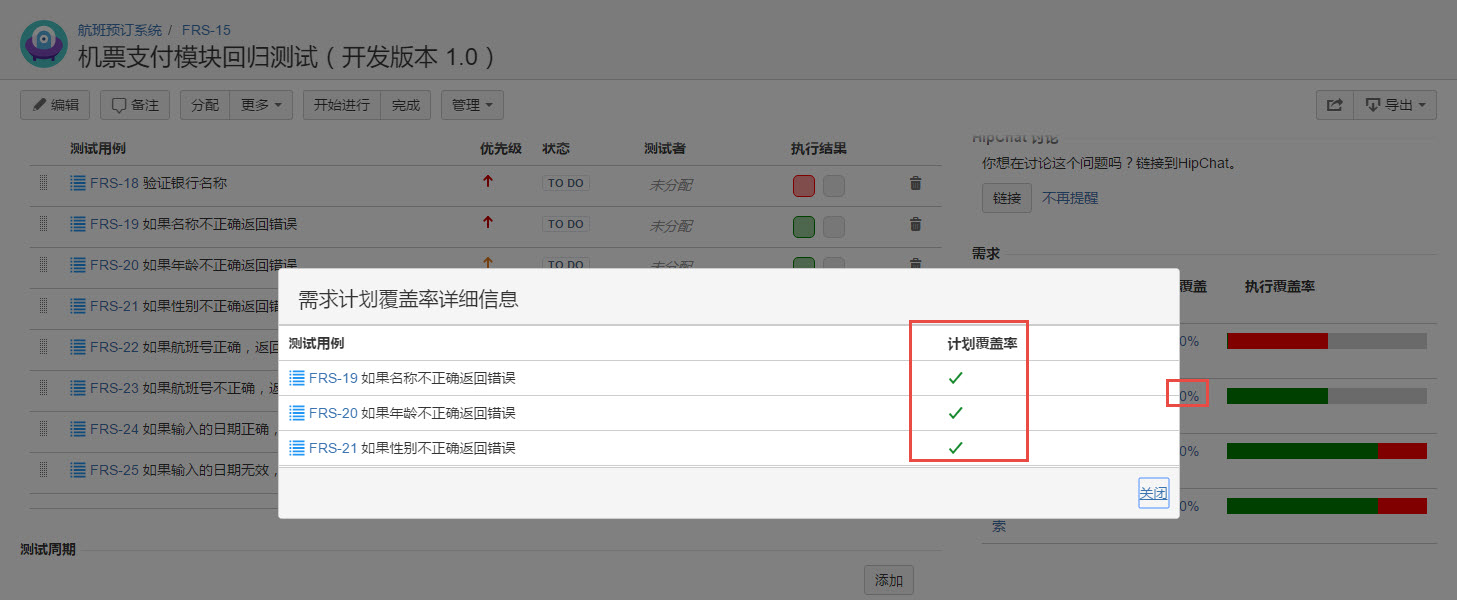Click the 优先级 column header
Viewport: 1457px width, 600px height.
point(501,148)
